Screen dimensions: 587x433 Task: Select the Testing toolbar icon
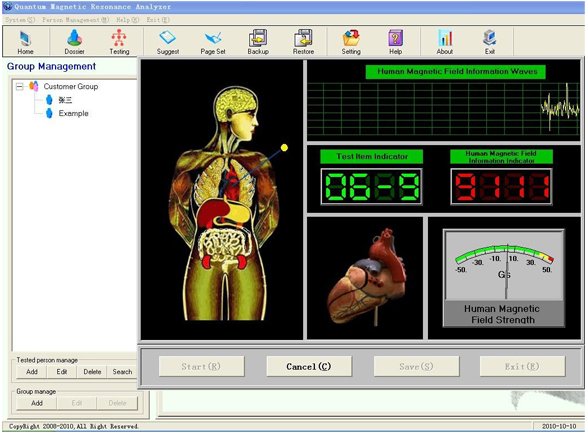tap(119, 42)
